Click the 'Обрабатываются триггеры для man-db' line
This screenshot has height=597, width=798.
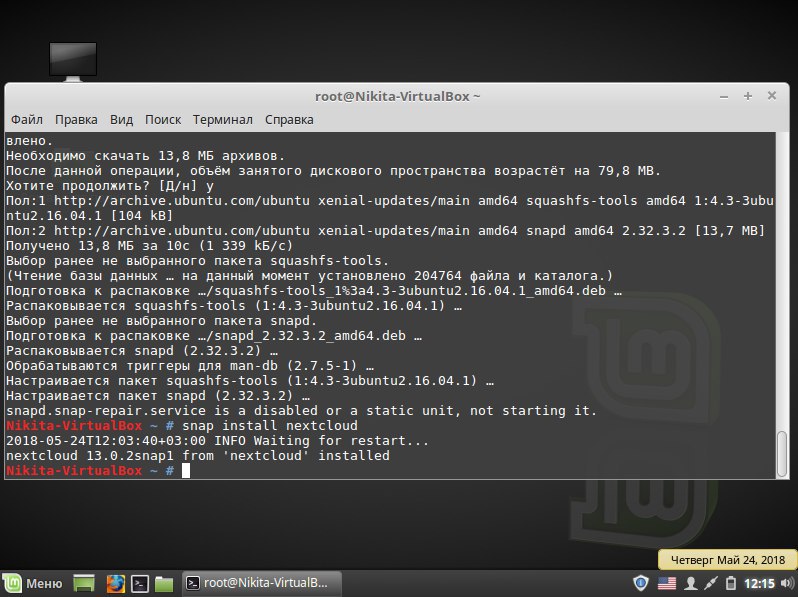pyautogui.click(x=190, y=366)
